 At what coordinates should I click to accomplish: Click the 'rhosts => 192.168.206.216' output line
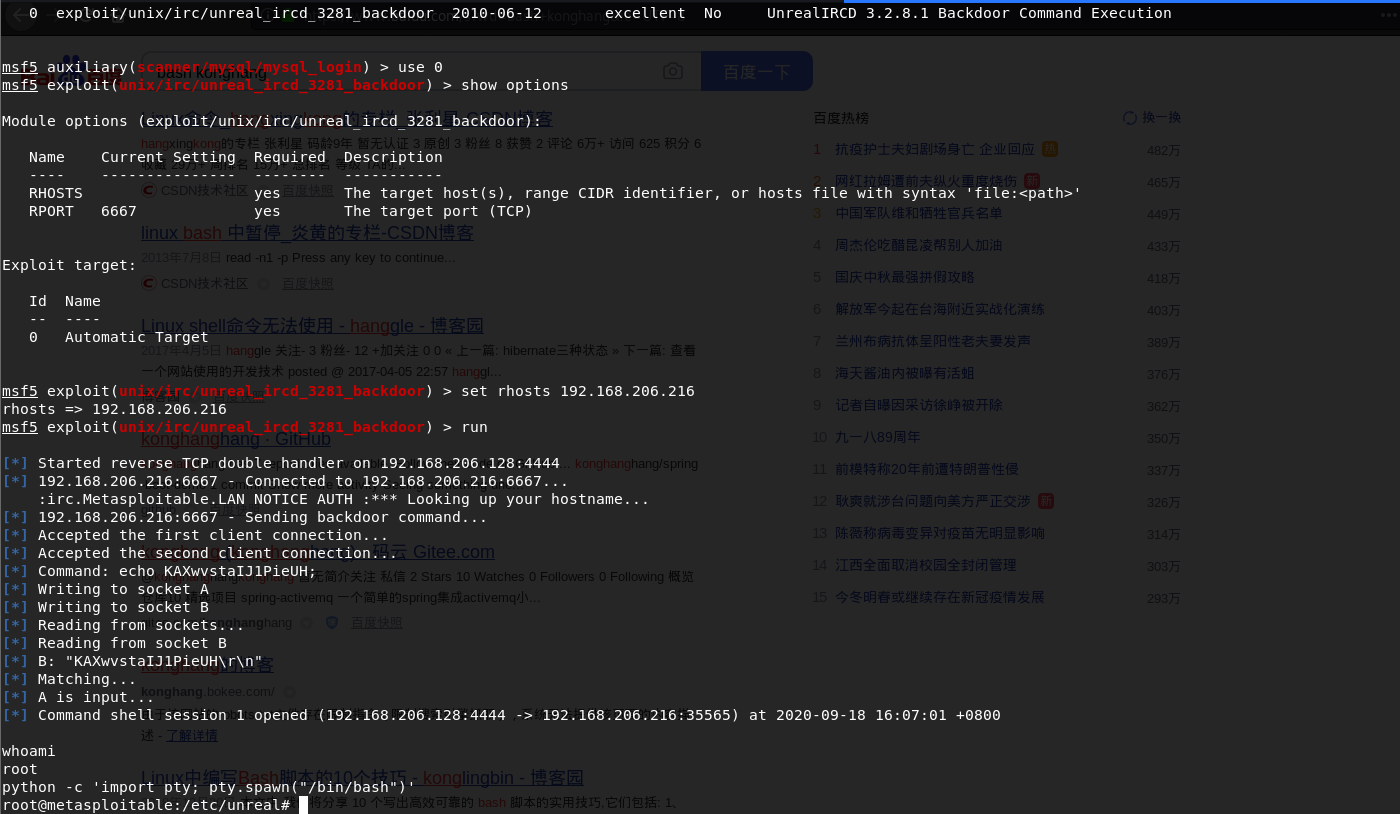(x=114, y=409)
